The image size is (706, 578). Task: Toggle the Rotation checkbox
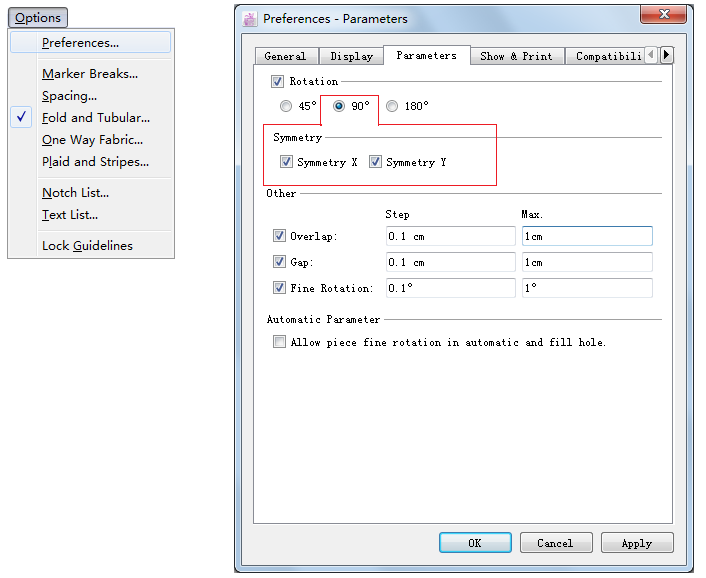pyautogui.click(x=277, y=81)
